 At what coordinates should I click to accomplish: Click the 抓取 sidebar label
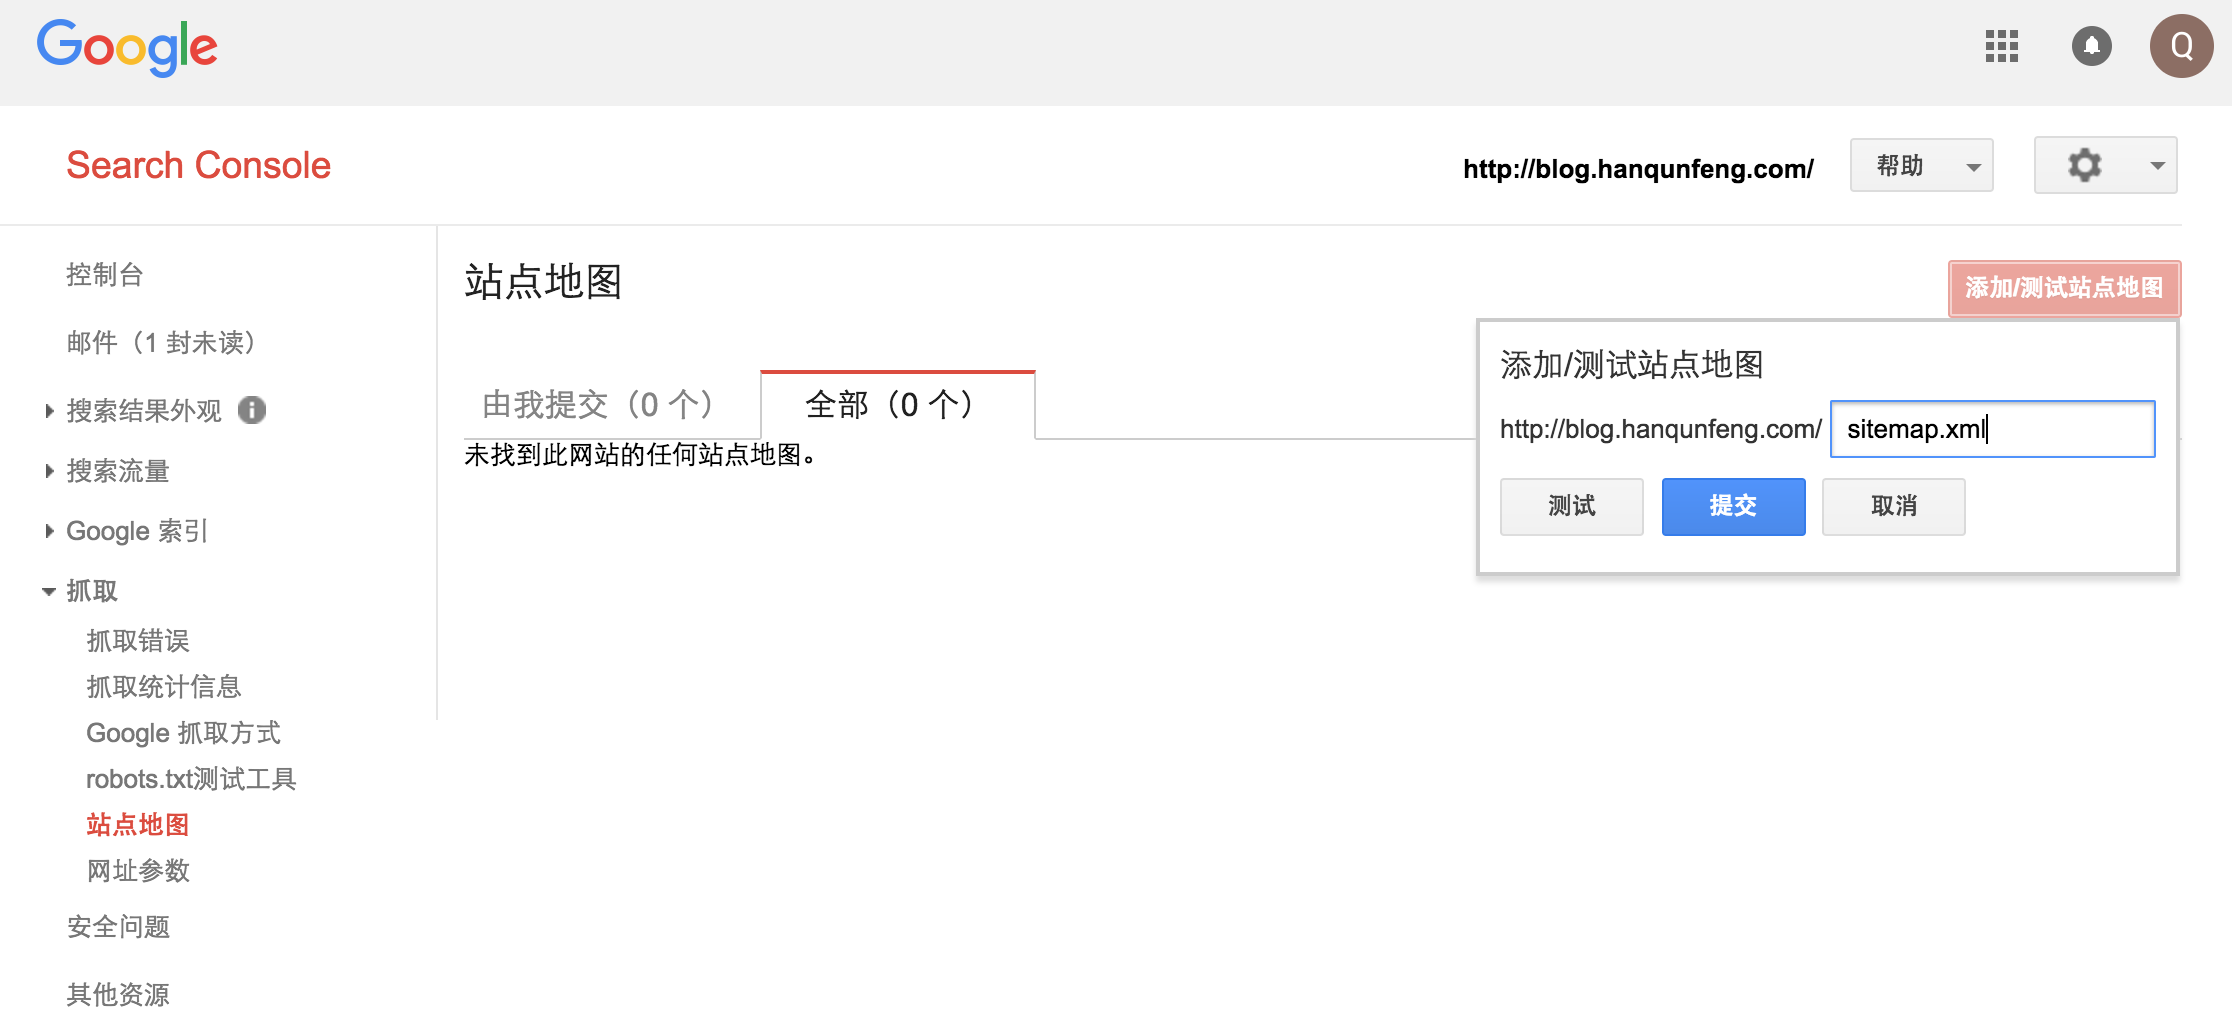(x=92, y=591)
